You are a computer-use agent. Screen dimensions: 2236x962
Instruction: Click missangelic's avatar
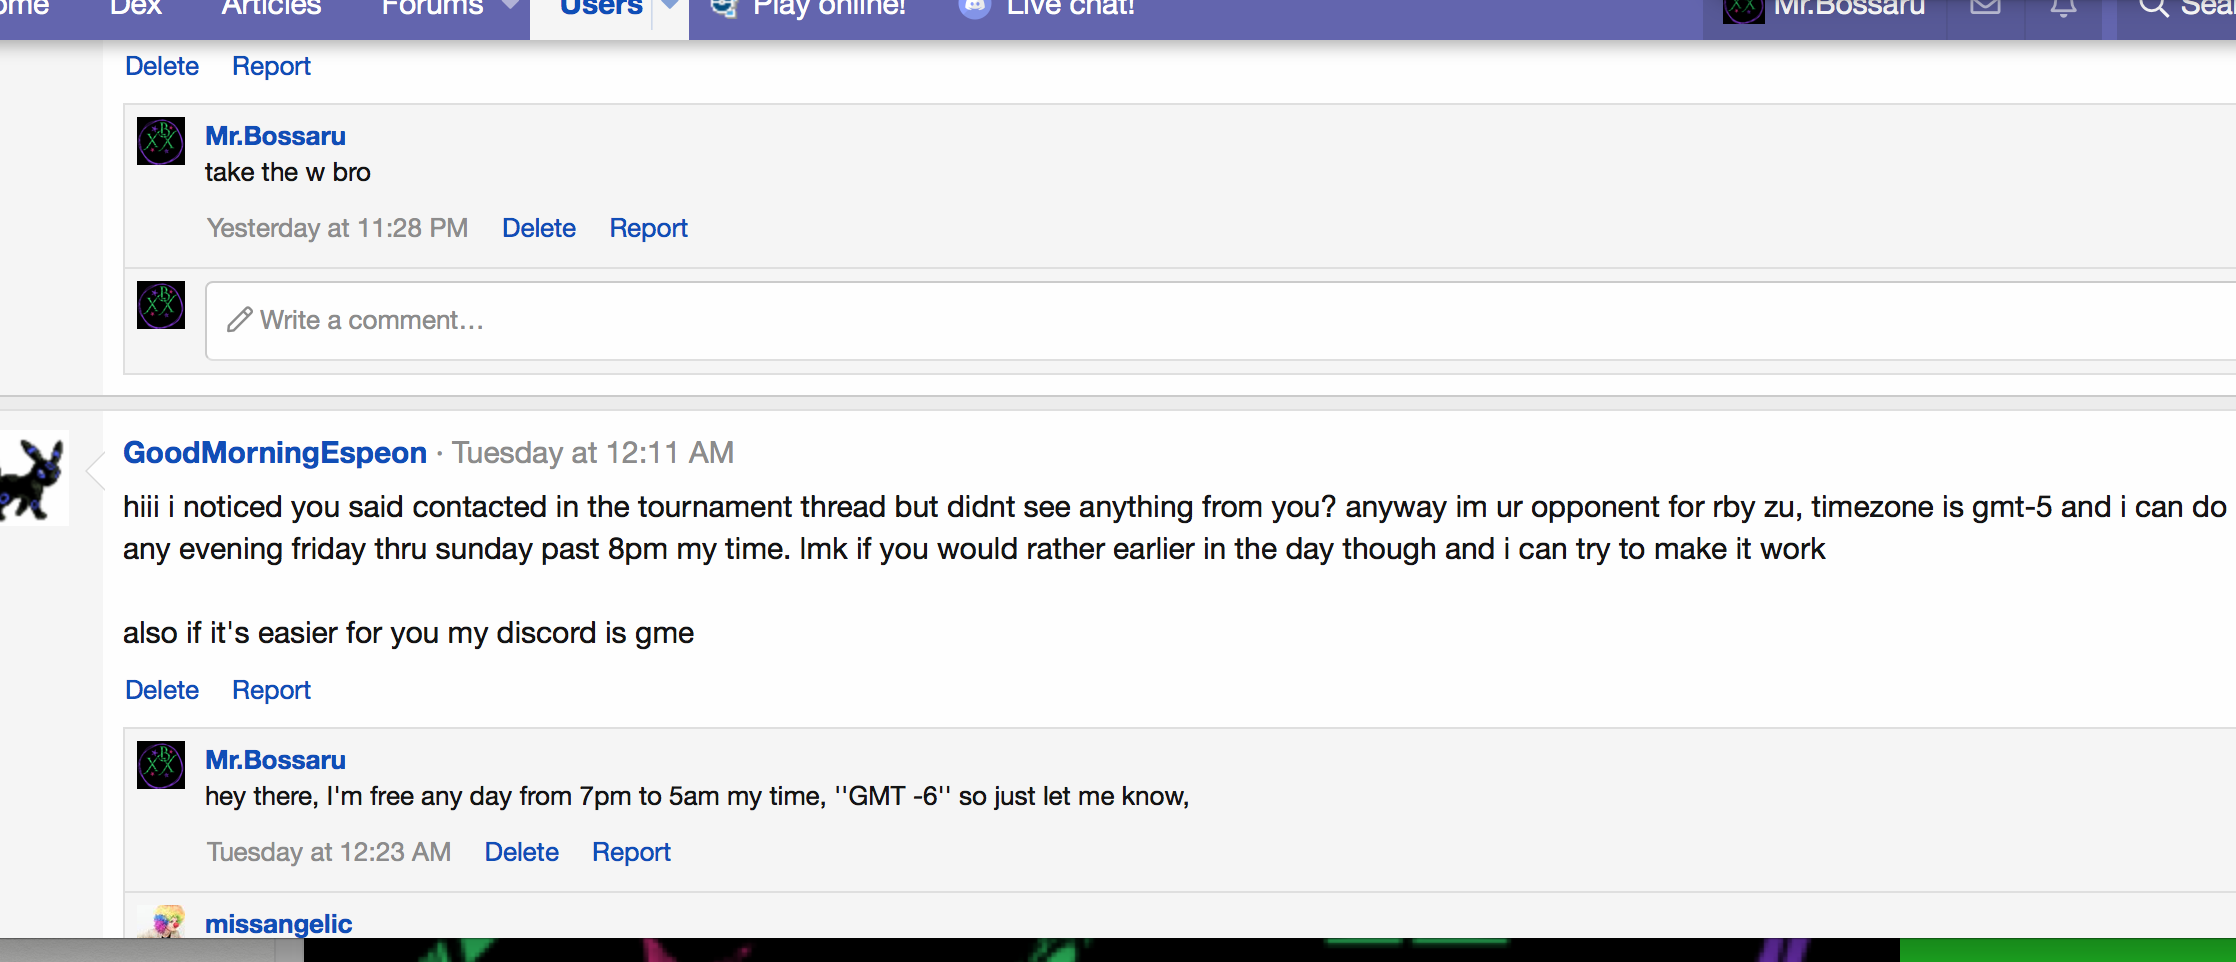tap(165, 923)
